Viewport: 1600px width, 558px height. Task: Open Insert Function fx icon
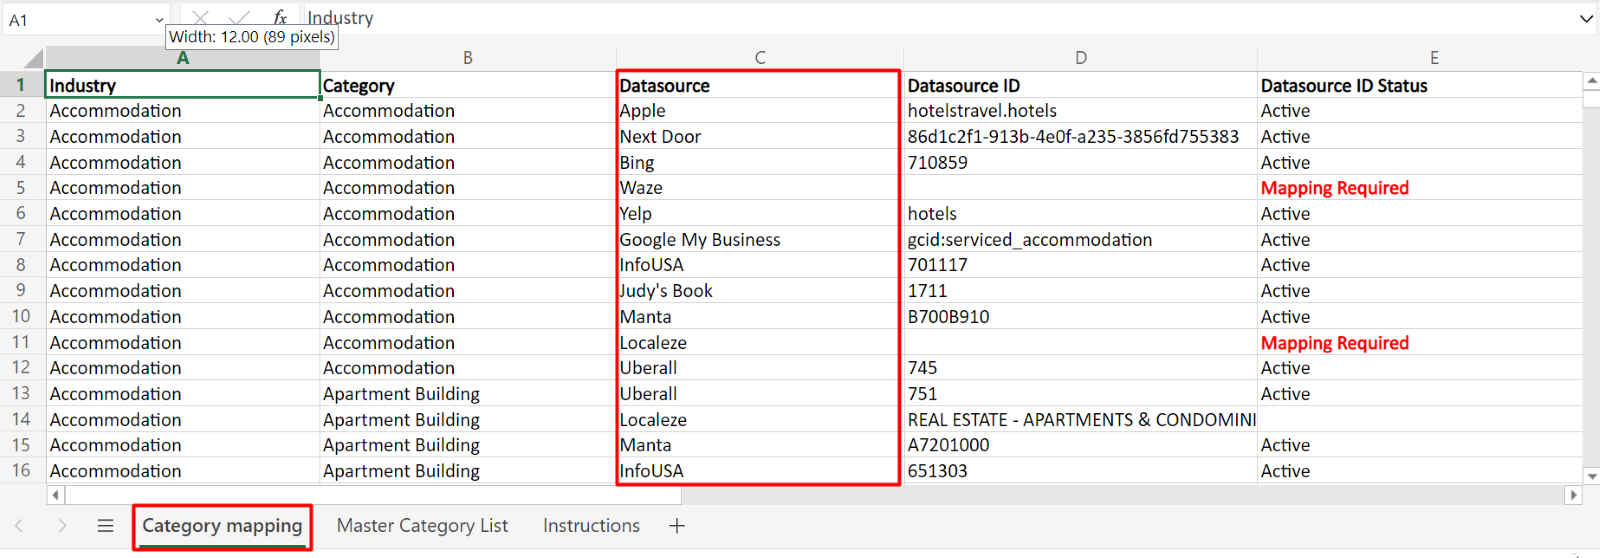click(280, 18)
